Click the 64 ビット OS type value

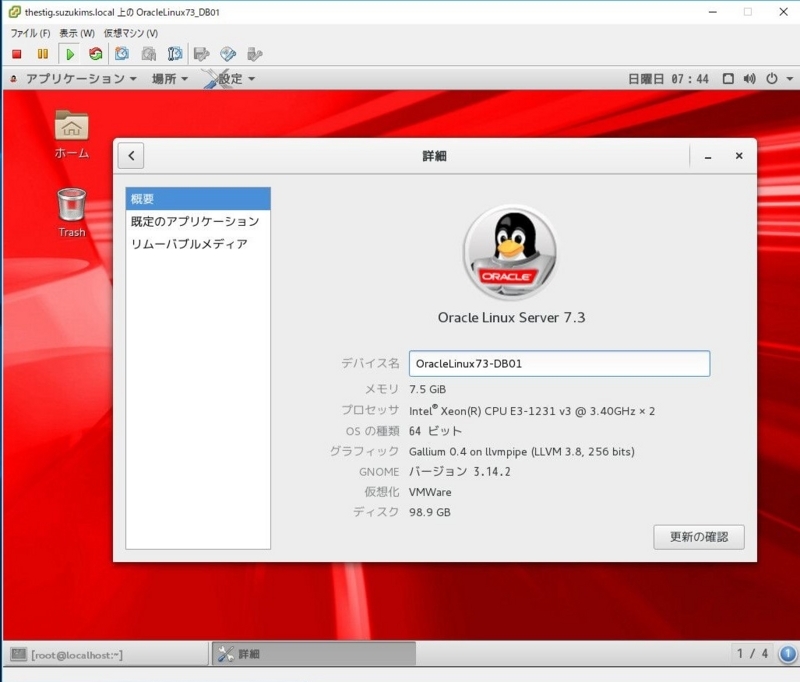click(435, 431)
